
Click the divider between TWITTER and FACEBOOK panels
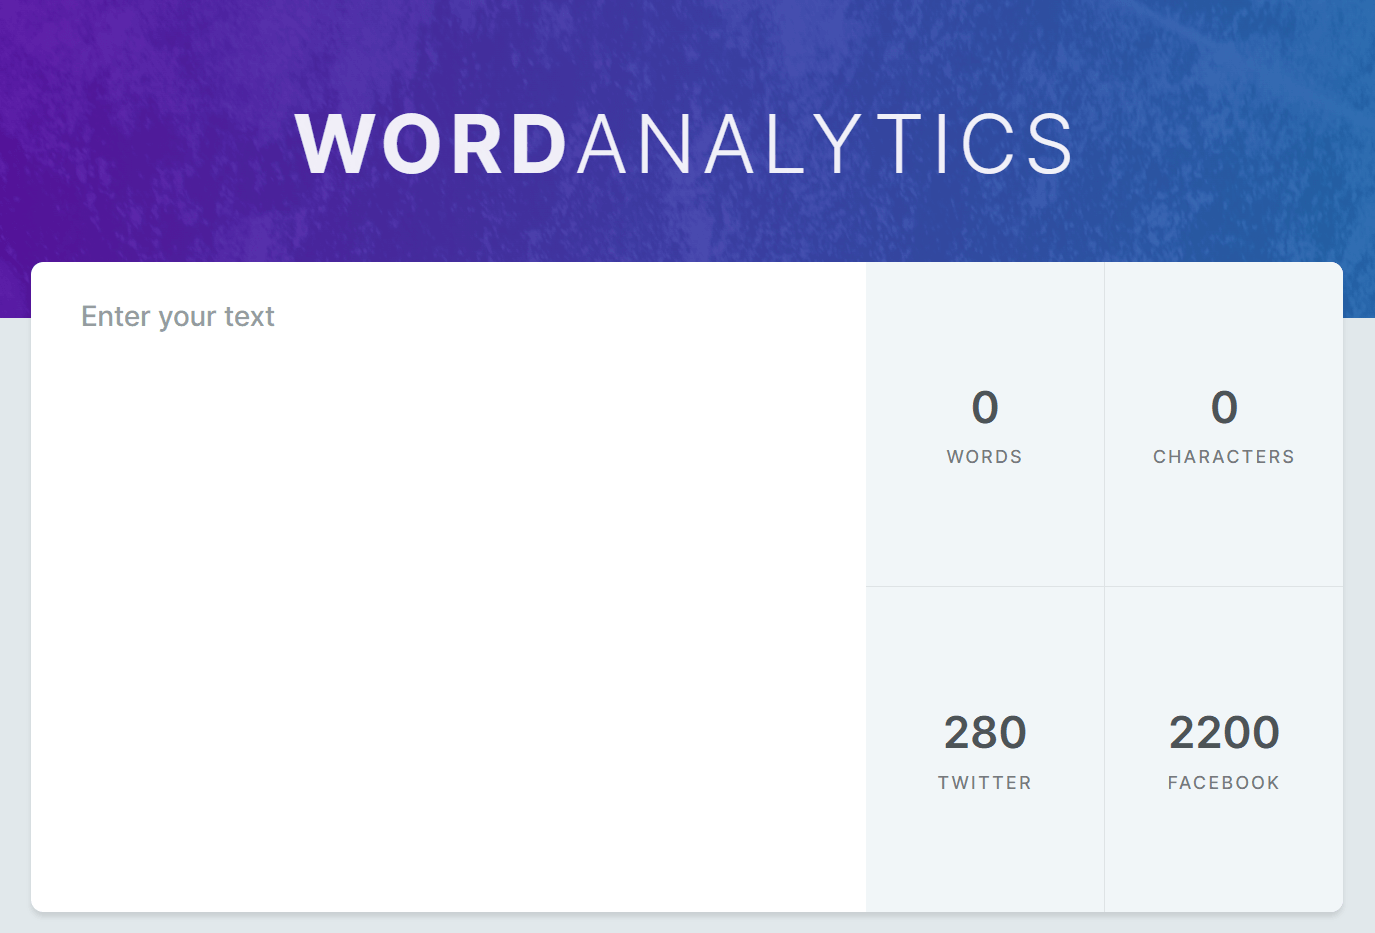[1104, 750]
